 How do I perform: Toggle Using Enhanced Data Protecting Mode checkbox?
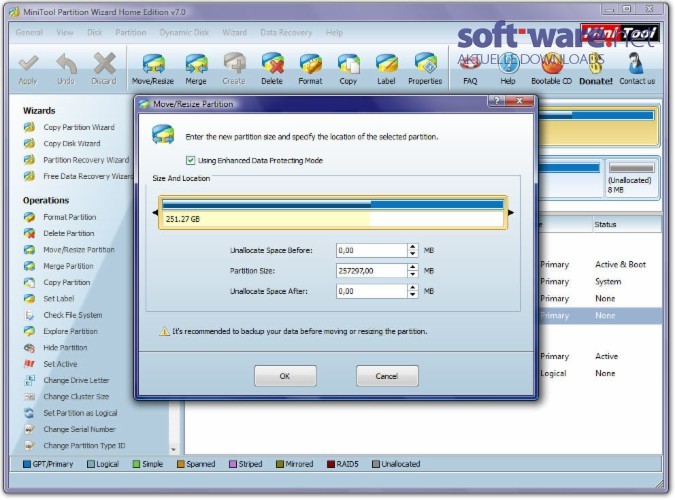coord(190,161)
